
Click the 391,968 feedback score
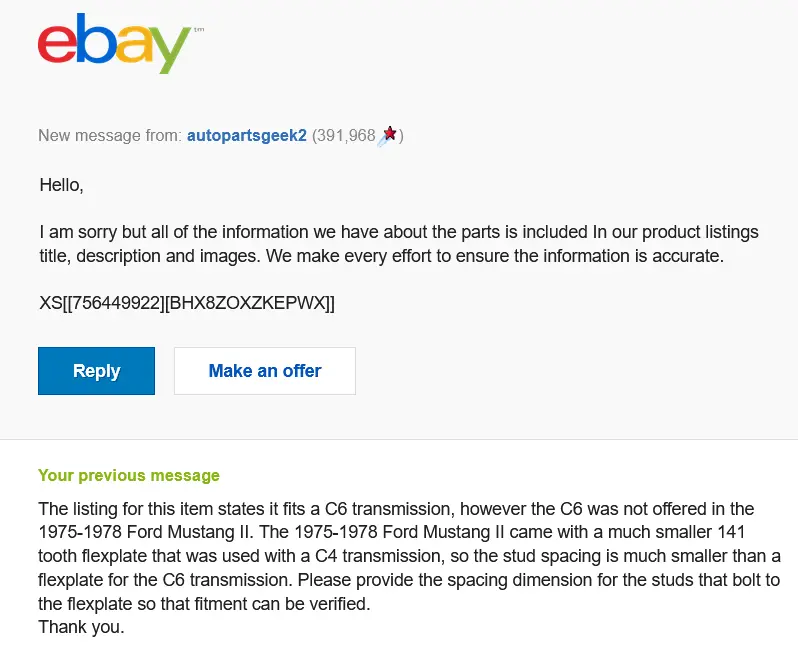coord(344,135)
